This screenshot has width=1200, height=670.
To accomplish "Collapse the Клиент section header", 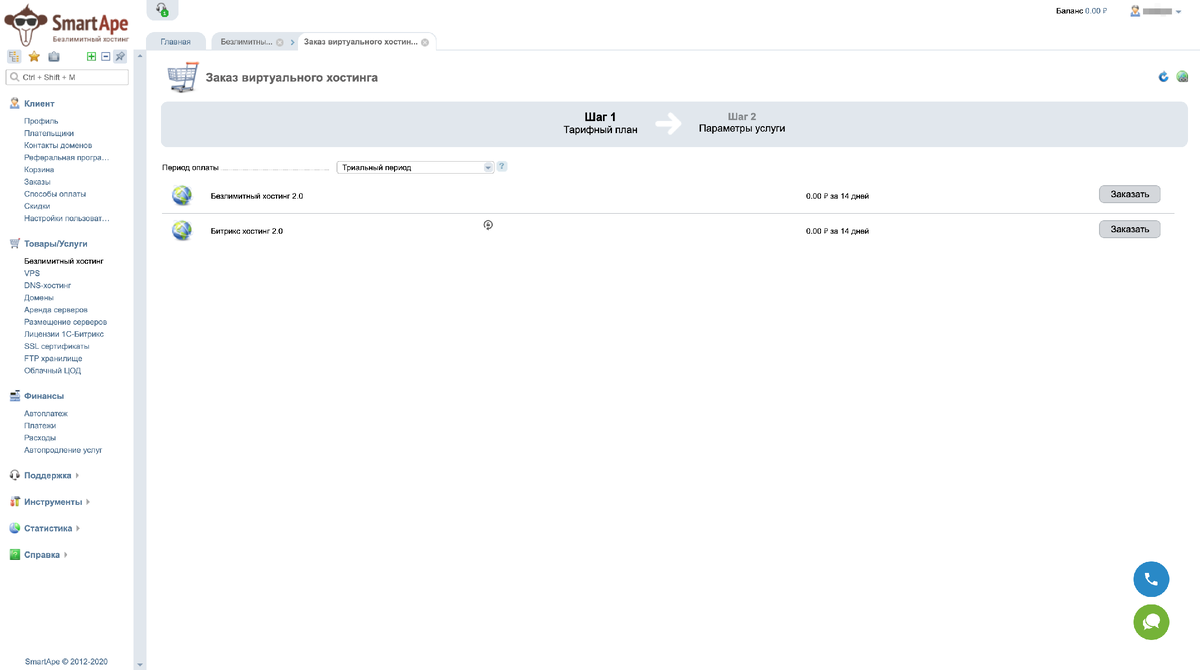I will pos(39,103).
